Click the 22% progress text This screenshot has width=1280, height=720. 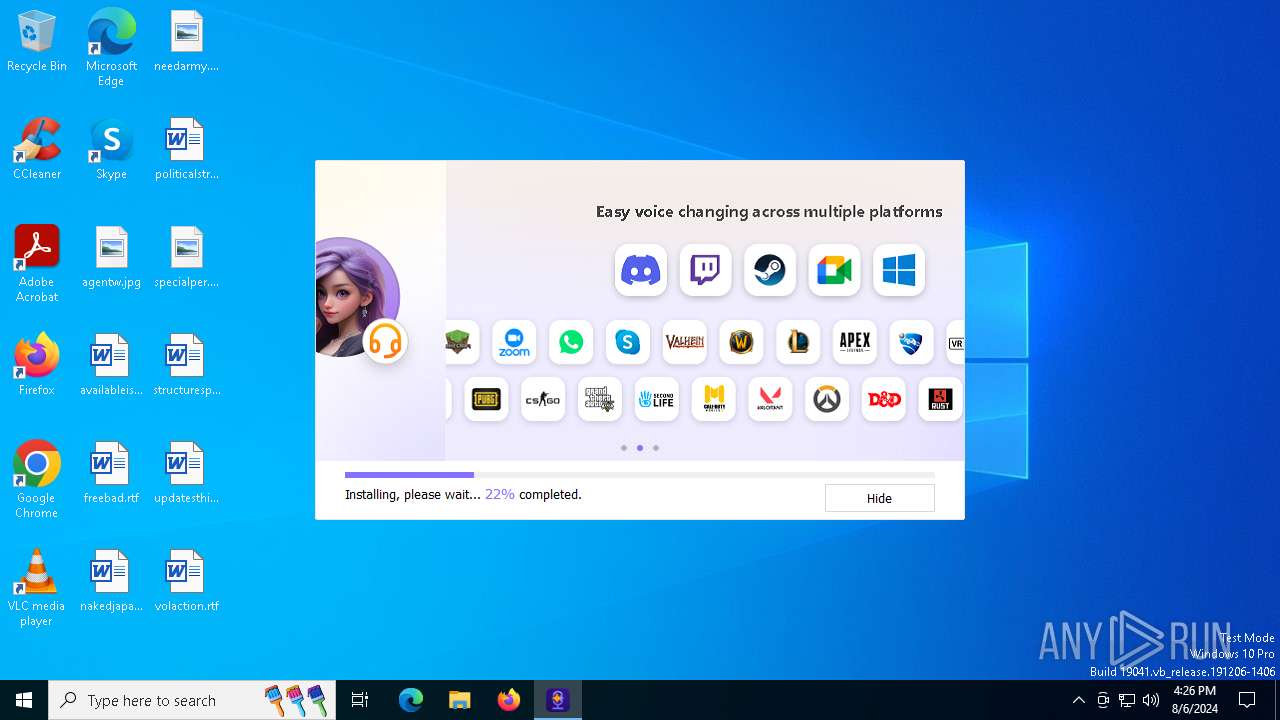(x=500, y=494)
